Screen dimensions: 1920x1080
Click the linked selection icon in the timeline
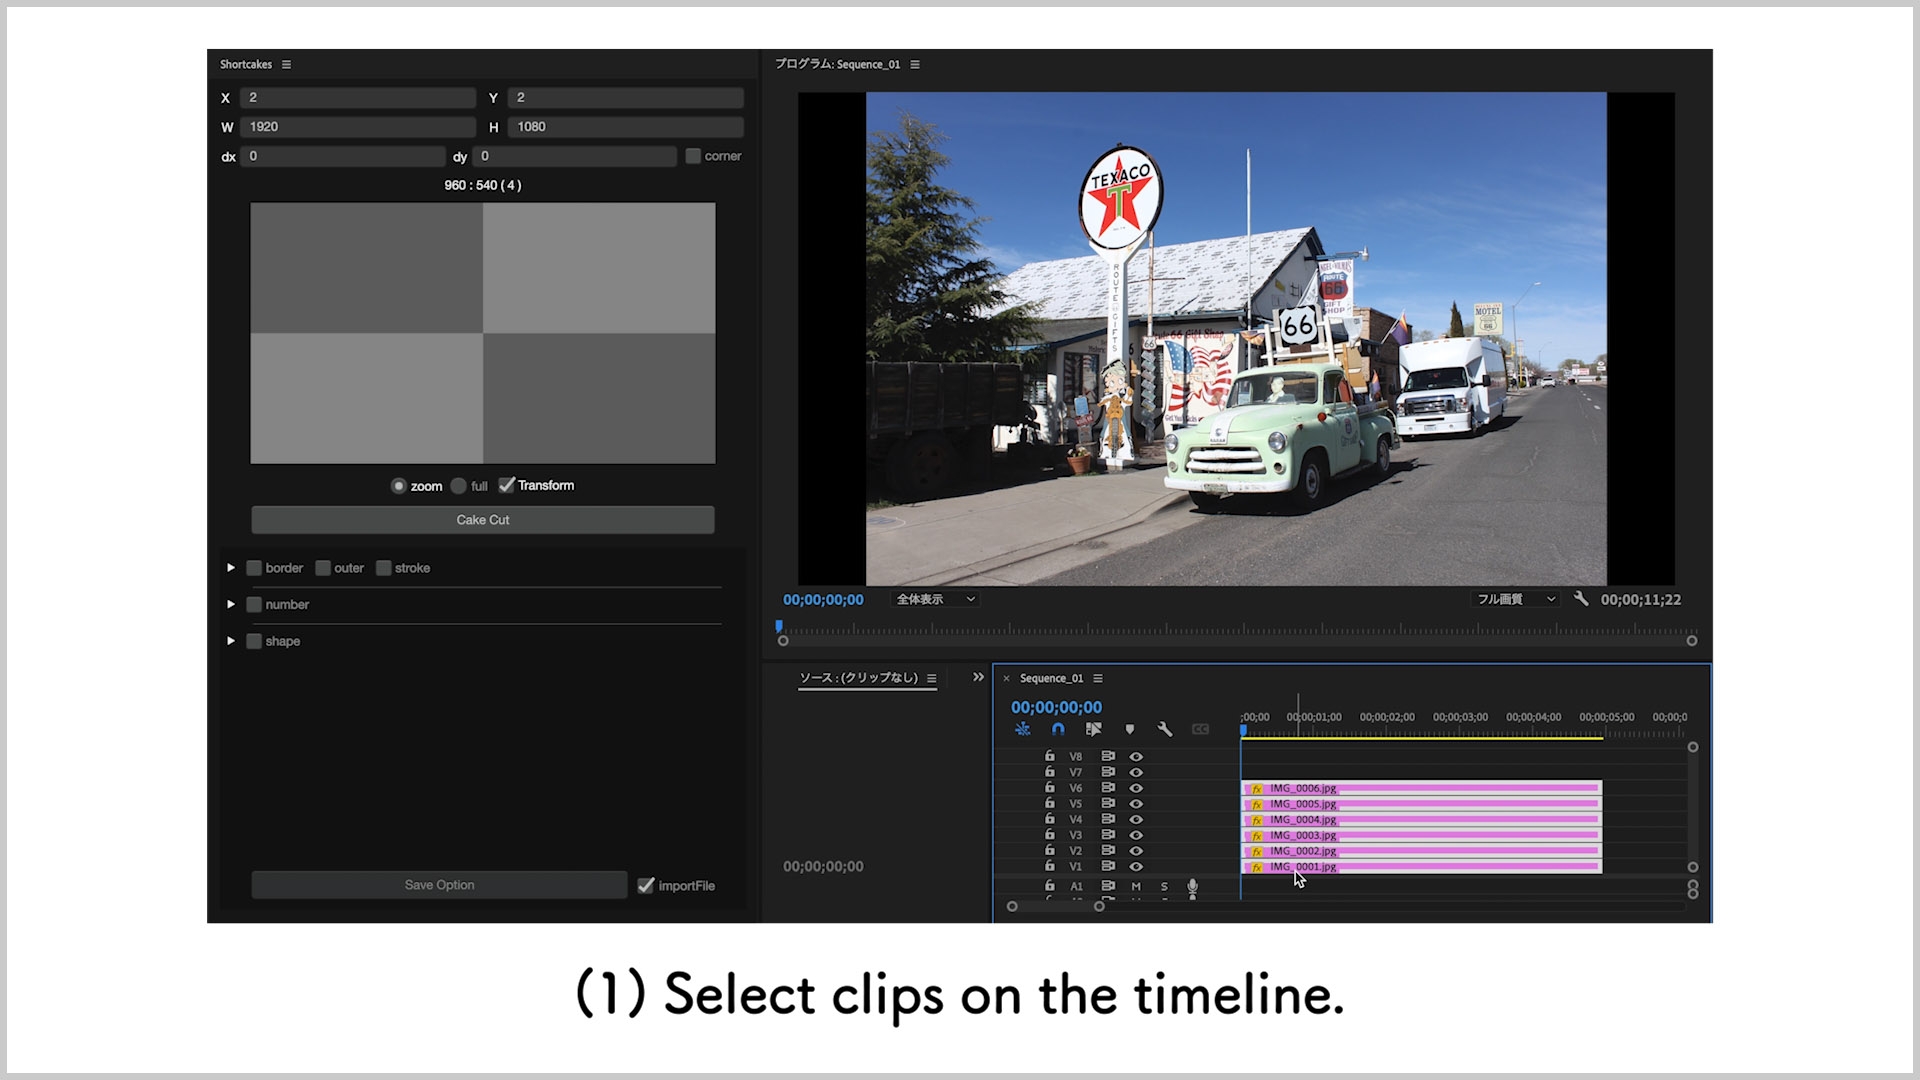1093,729
